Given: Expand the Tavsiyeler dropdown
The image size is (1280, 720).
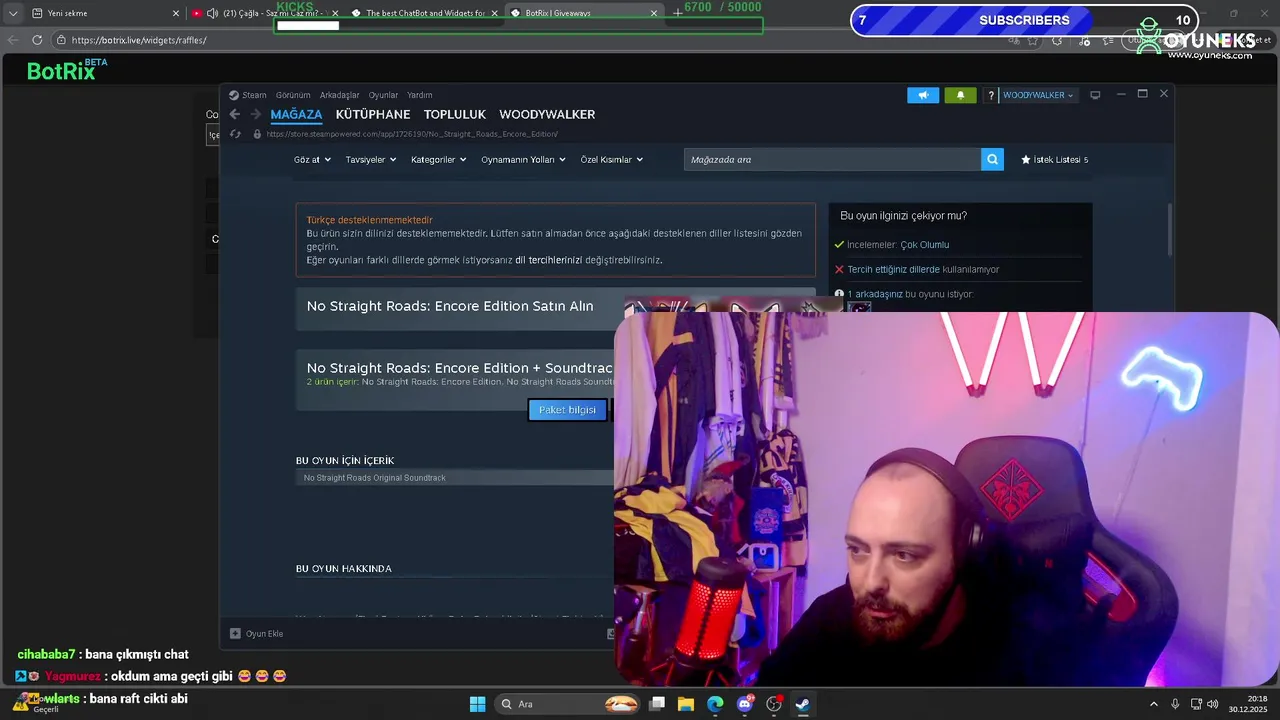Looking at the screenshot, I should click(371, 159).
